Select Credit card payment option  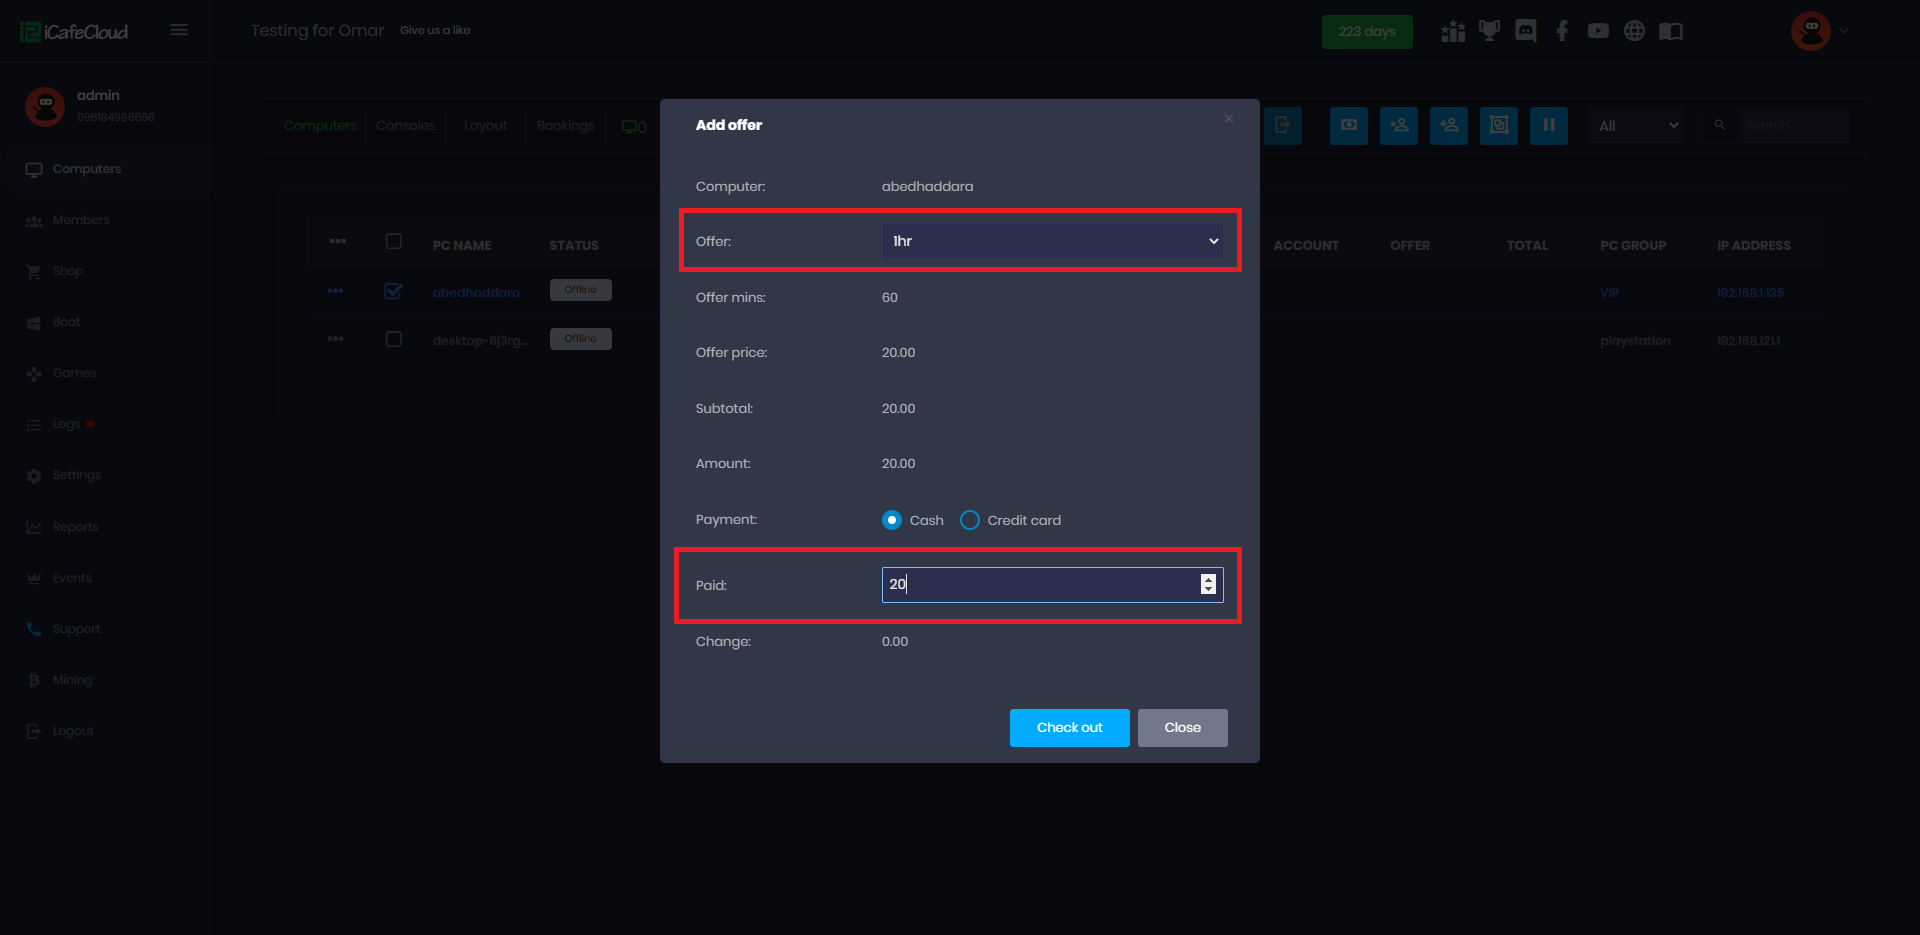click(x=969, y=520)
